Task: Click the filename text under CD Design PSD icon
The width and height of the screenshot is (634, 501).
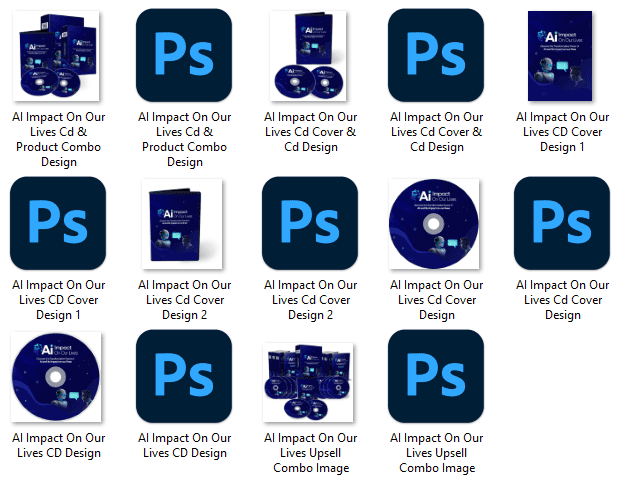Action: coord(184,445)
